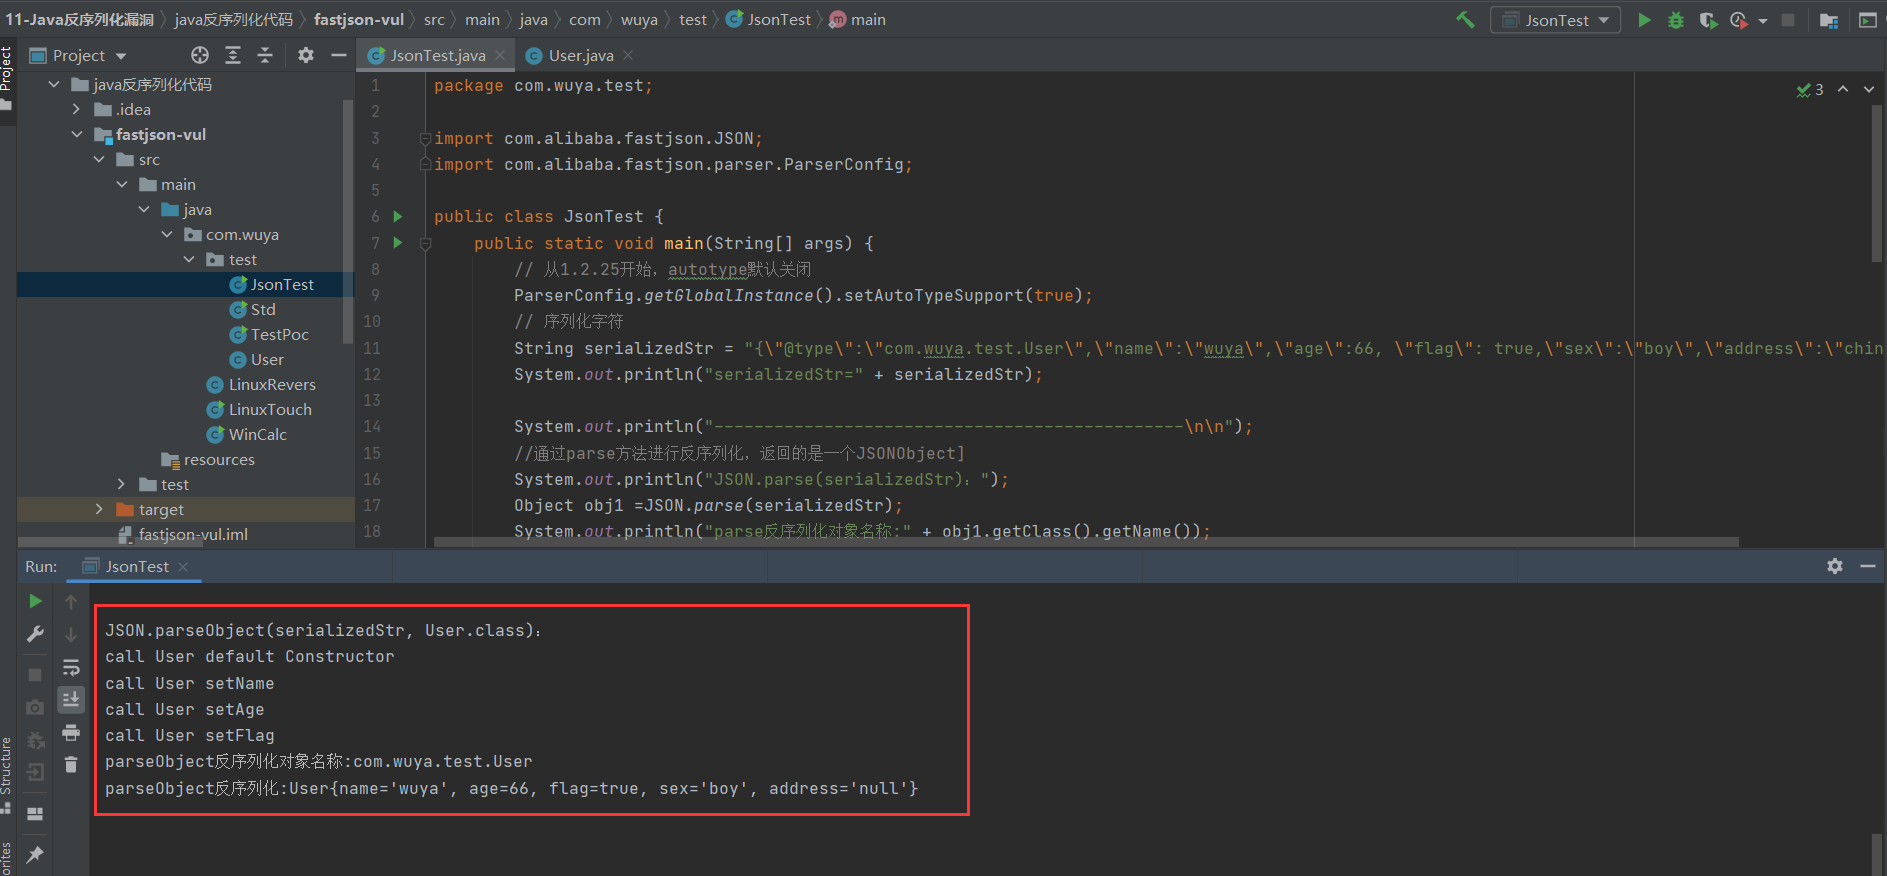The image size is (1887, 876).
Task: Build the project with the hammer icon
Action: 1465,19
